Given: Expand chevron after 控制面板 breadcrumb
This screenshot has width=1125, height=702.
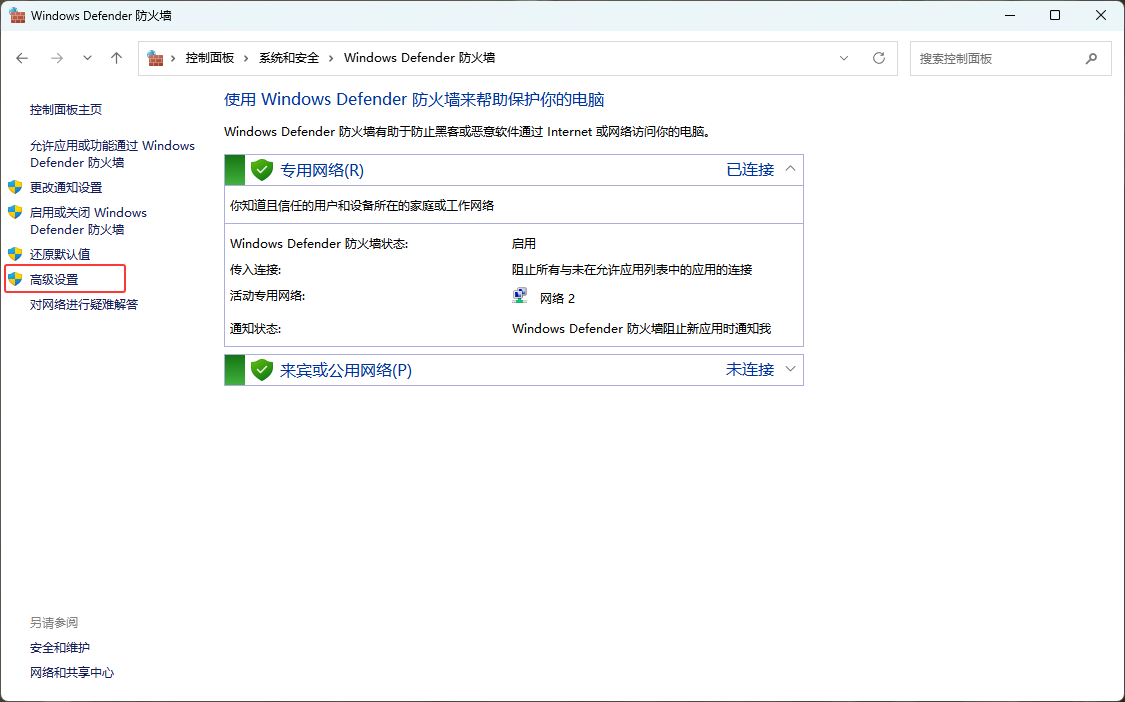Looking at the screenshot, I should (246, 58).
